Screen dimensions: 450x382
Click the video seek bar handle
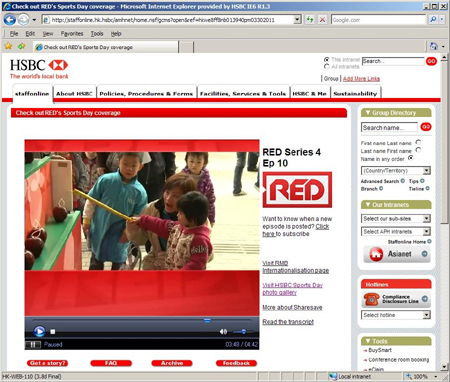click(207, 320)
